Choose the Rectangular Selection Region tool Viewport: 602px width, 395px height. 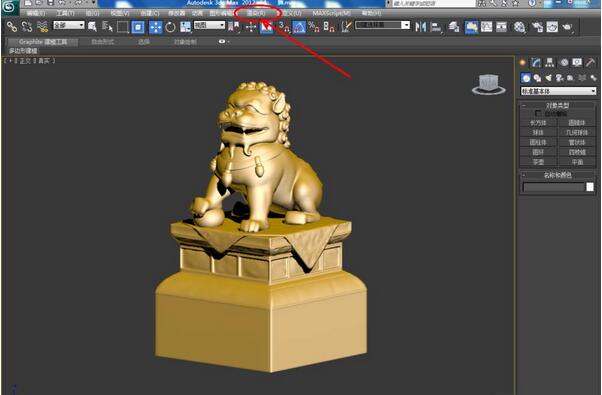coord(122,27)
